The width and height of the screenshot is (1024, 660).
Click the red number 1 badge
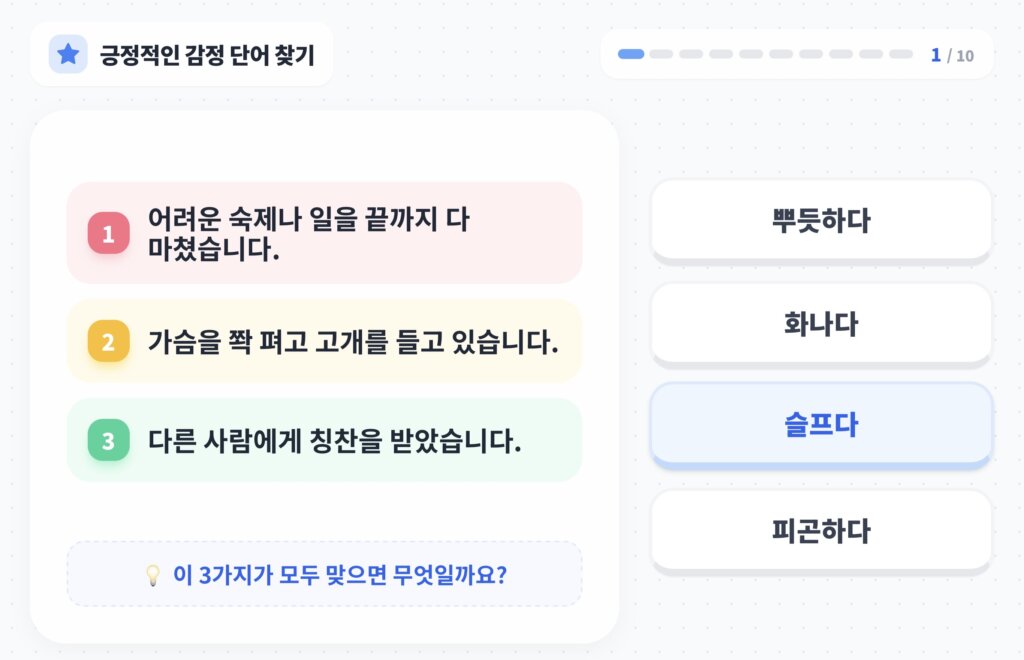tap(108, 233)
